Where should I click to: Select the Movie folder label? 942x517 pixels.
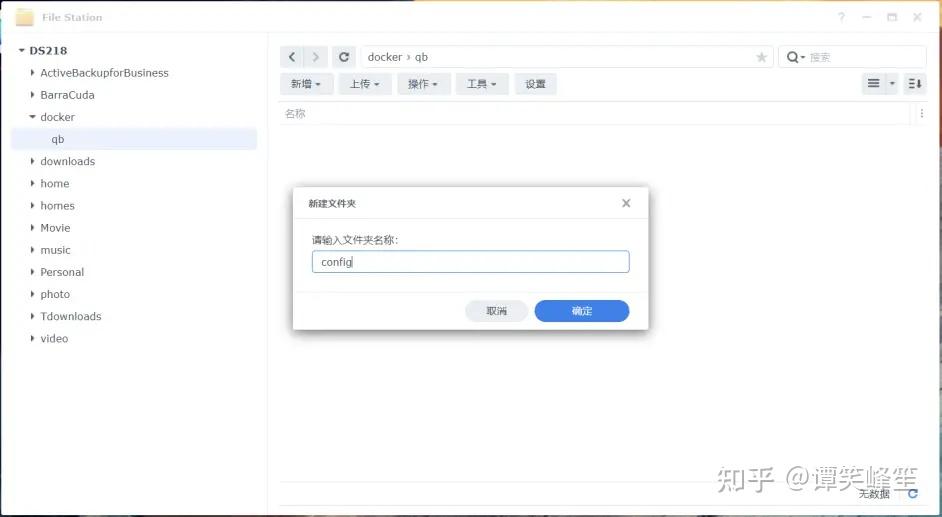(x=55, y=228)
